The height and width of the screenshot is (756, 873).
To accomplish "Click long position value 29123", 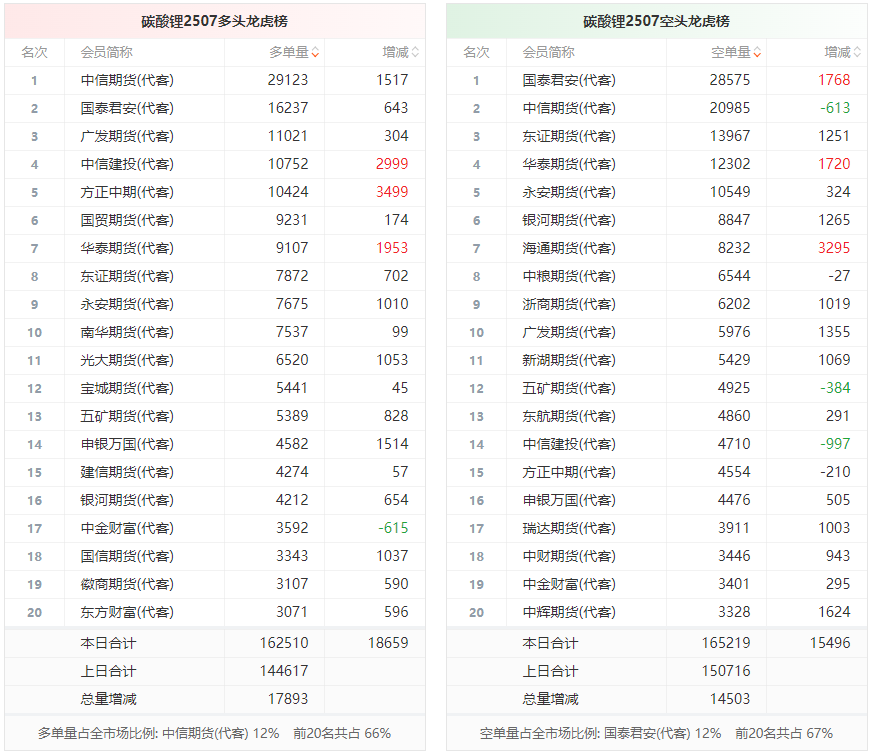I will (288, 80).
